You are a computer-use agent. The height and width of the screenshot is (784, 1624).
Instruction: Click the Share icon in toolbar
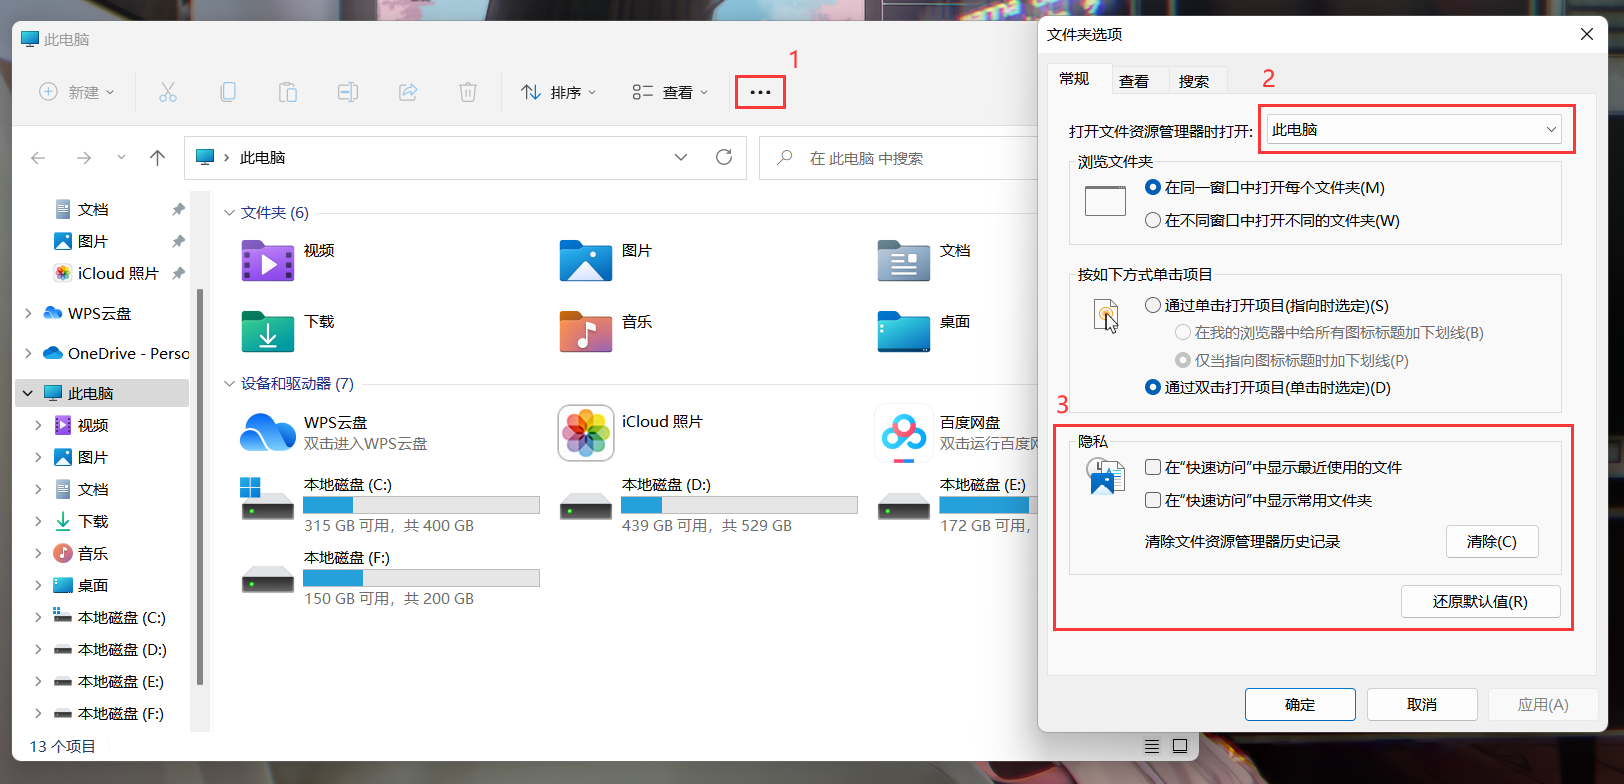coord(408,92)
